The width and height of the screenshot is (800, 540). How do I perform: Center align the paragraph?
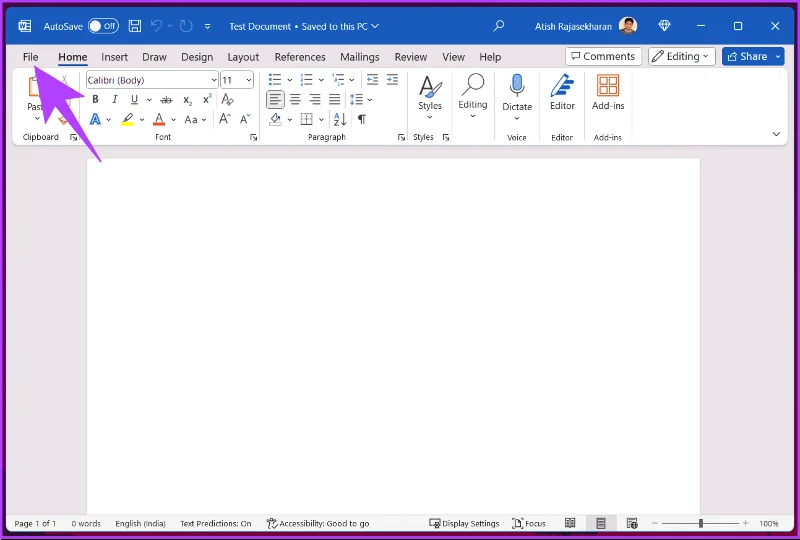[295, 100]
